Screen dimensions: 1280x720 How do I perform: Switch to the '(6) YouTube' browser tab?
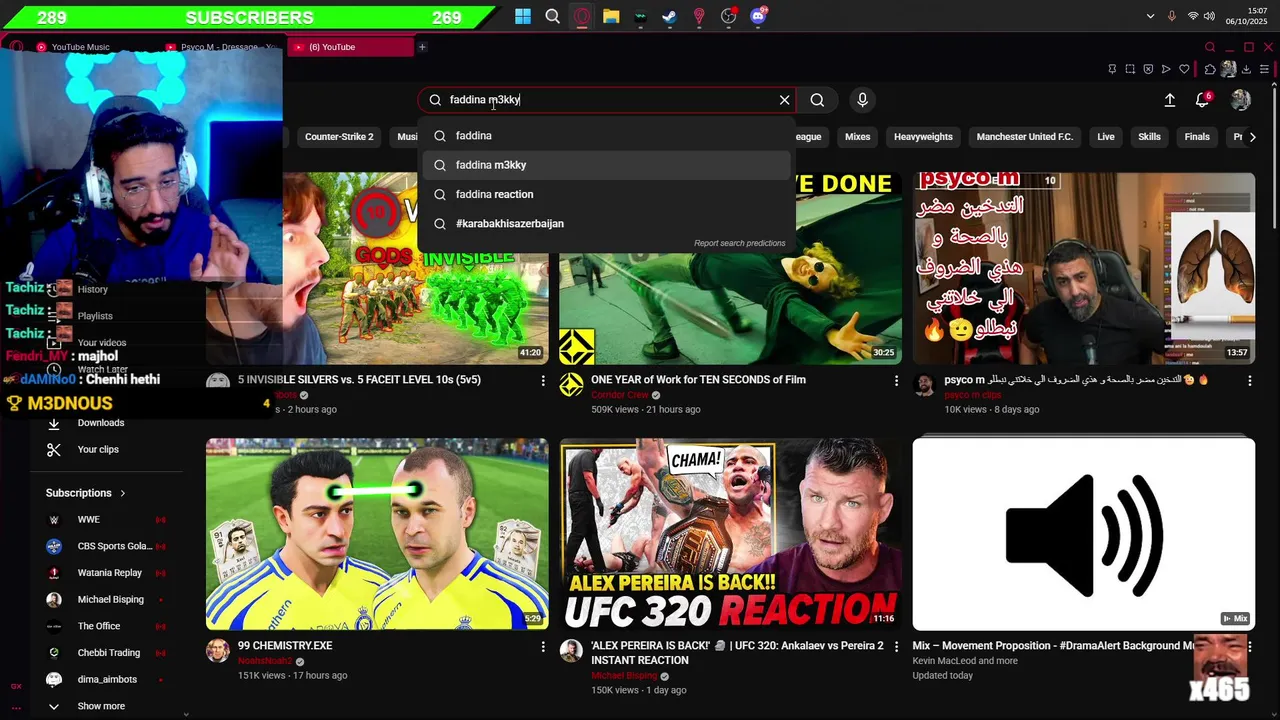click(x=350, y=47)
